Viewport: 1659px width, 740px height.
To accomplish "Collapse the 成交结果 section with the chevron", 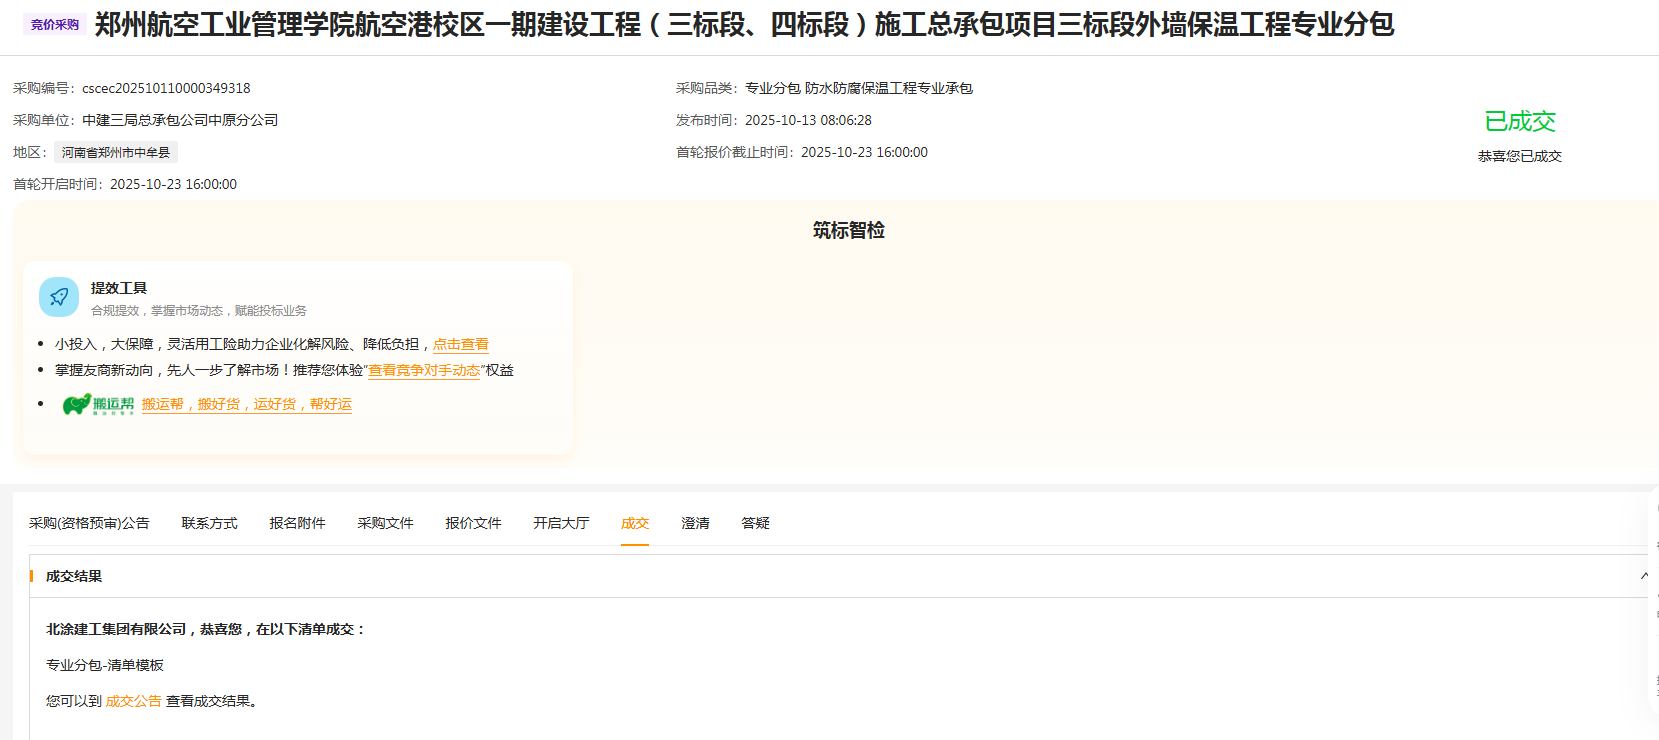I will (1644, 576).
